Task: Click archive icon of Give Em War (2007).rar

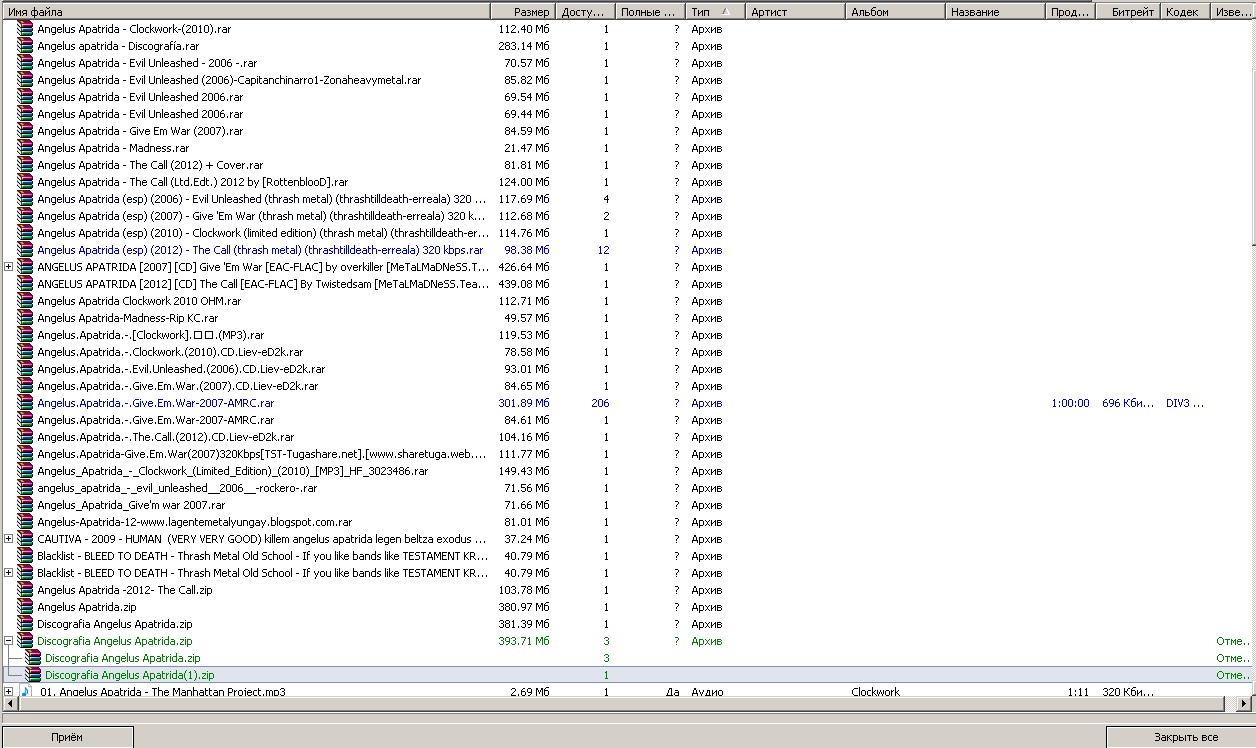Action: 25,131
